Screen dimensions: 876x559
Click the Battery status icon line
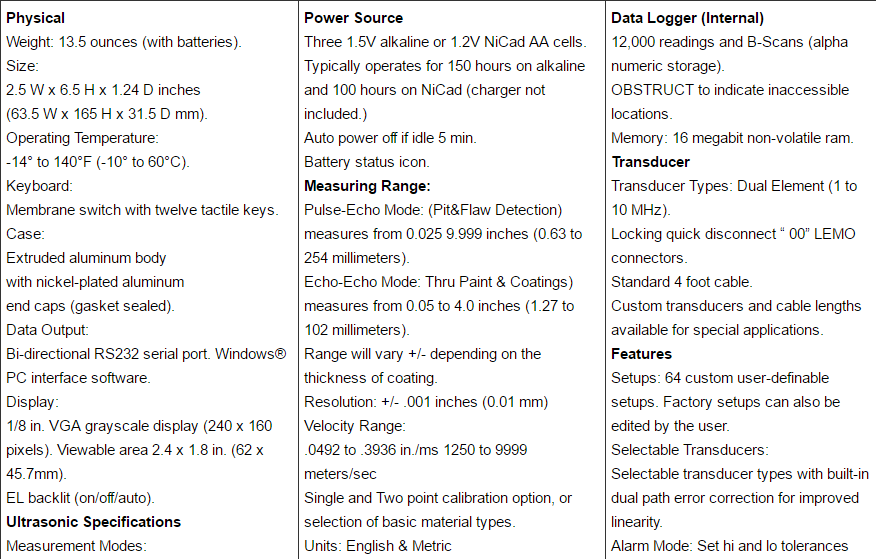(x=366, y=162)
